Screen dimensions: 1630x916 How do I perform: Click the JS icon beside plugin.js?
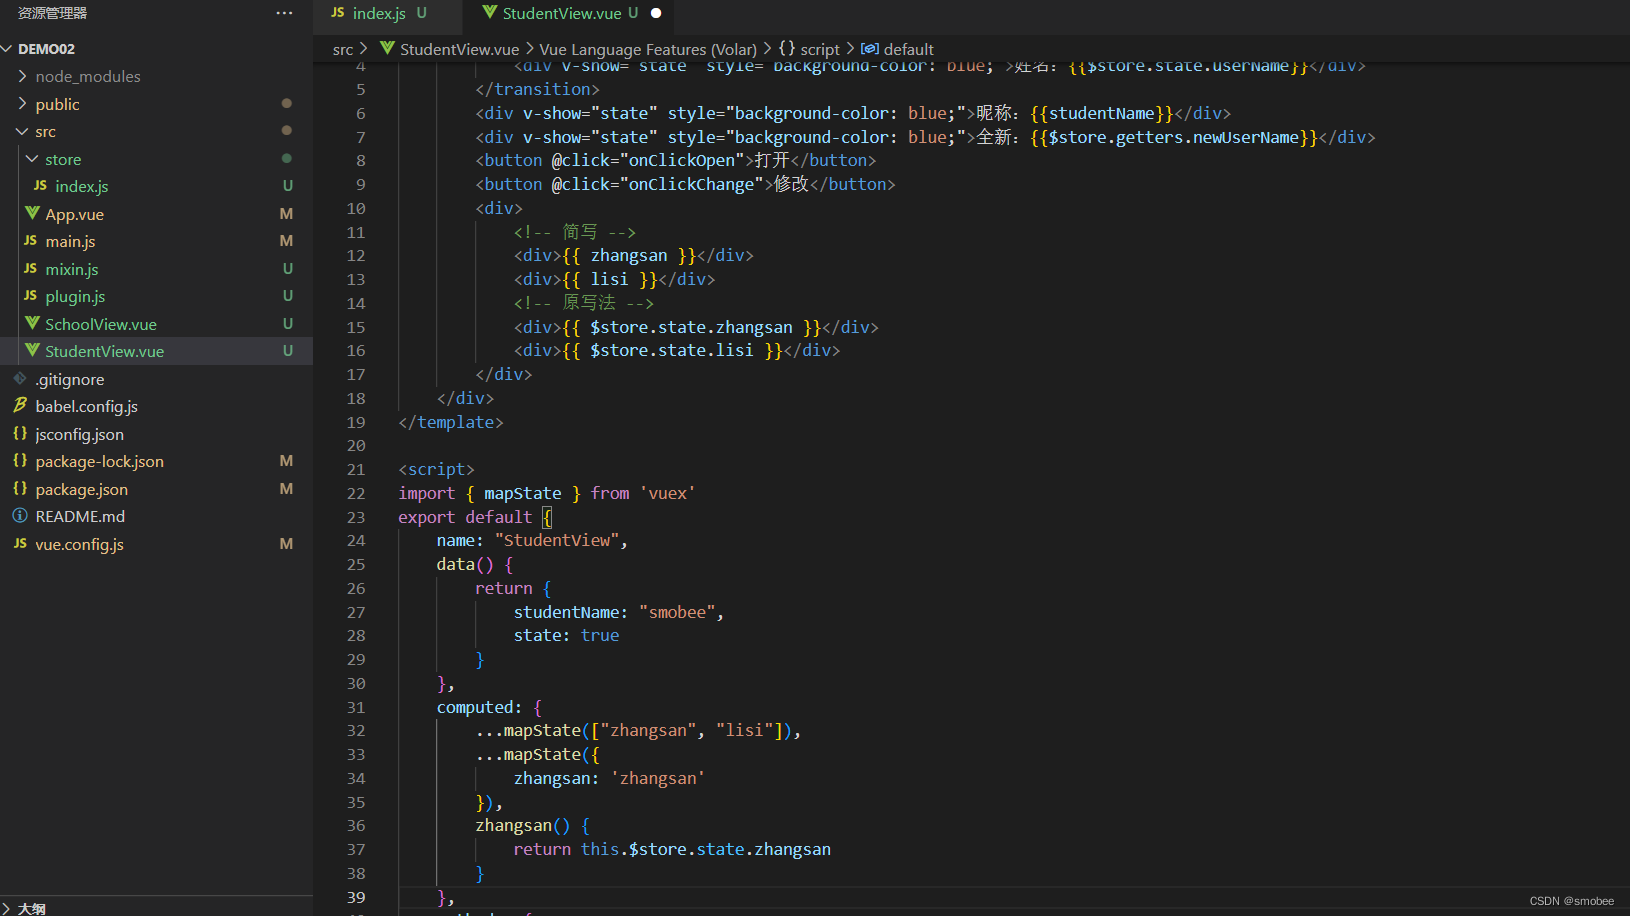30,296
